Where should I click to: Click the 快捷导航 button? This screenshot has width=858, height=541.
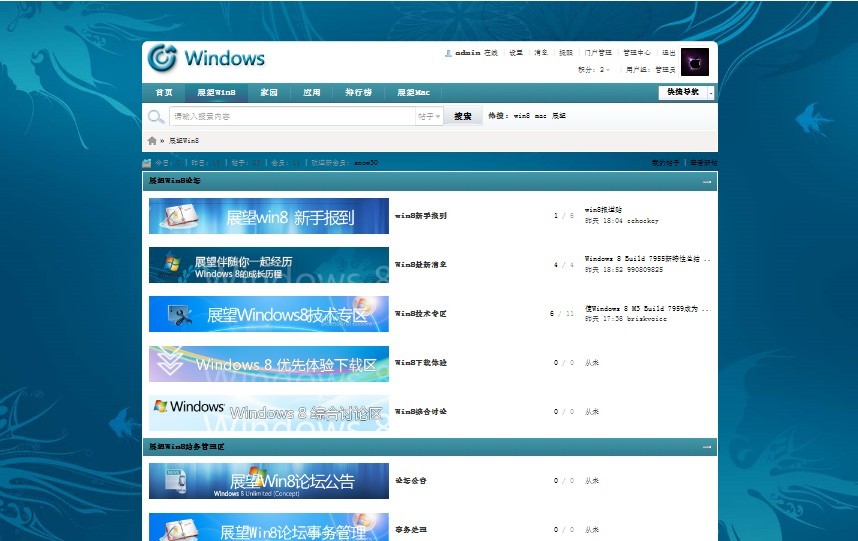[682, 92]
